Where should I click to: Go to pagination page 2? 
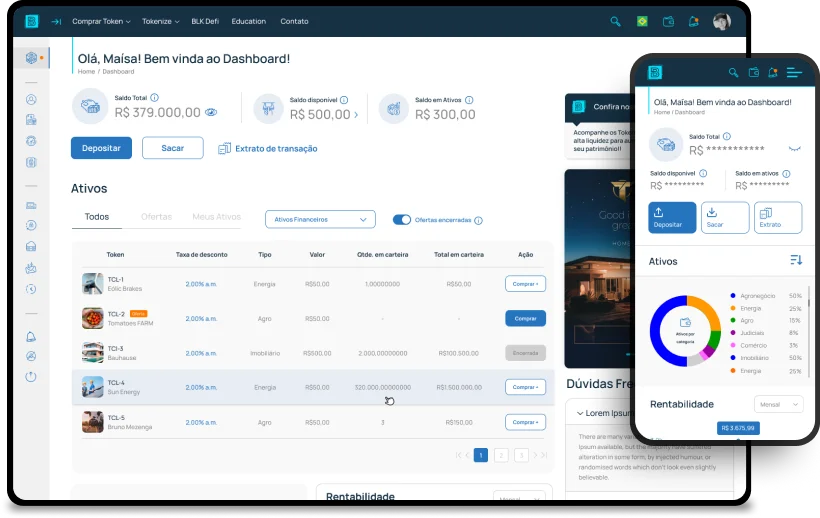(x=501, y=455)
